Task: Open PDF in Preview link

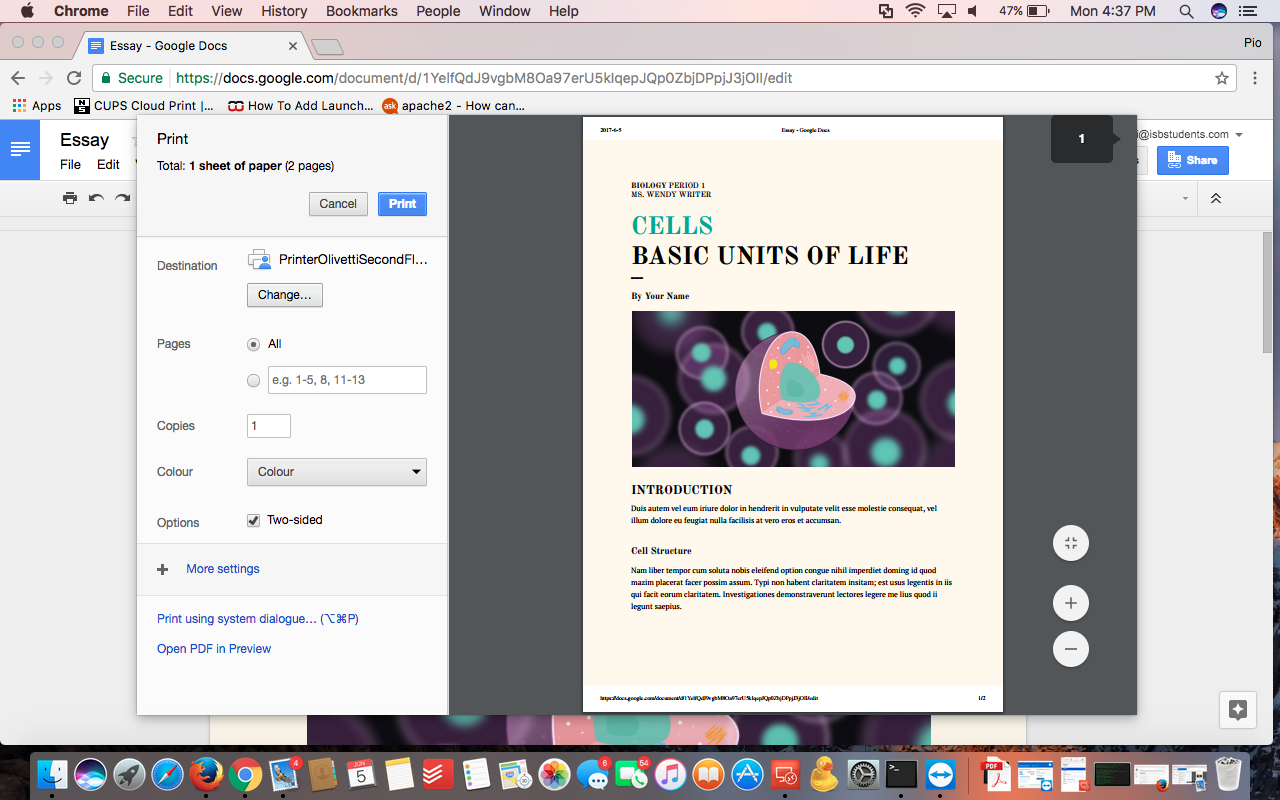Action: [x=214, y=649]
